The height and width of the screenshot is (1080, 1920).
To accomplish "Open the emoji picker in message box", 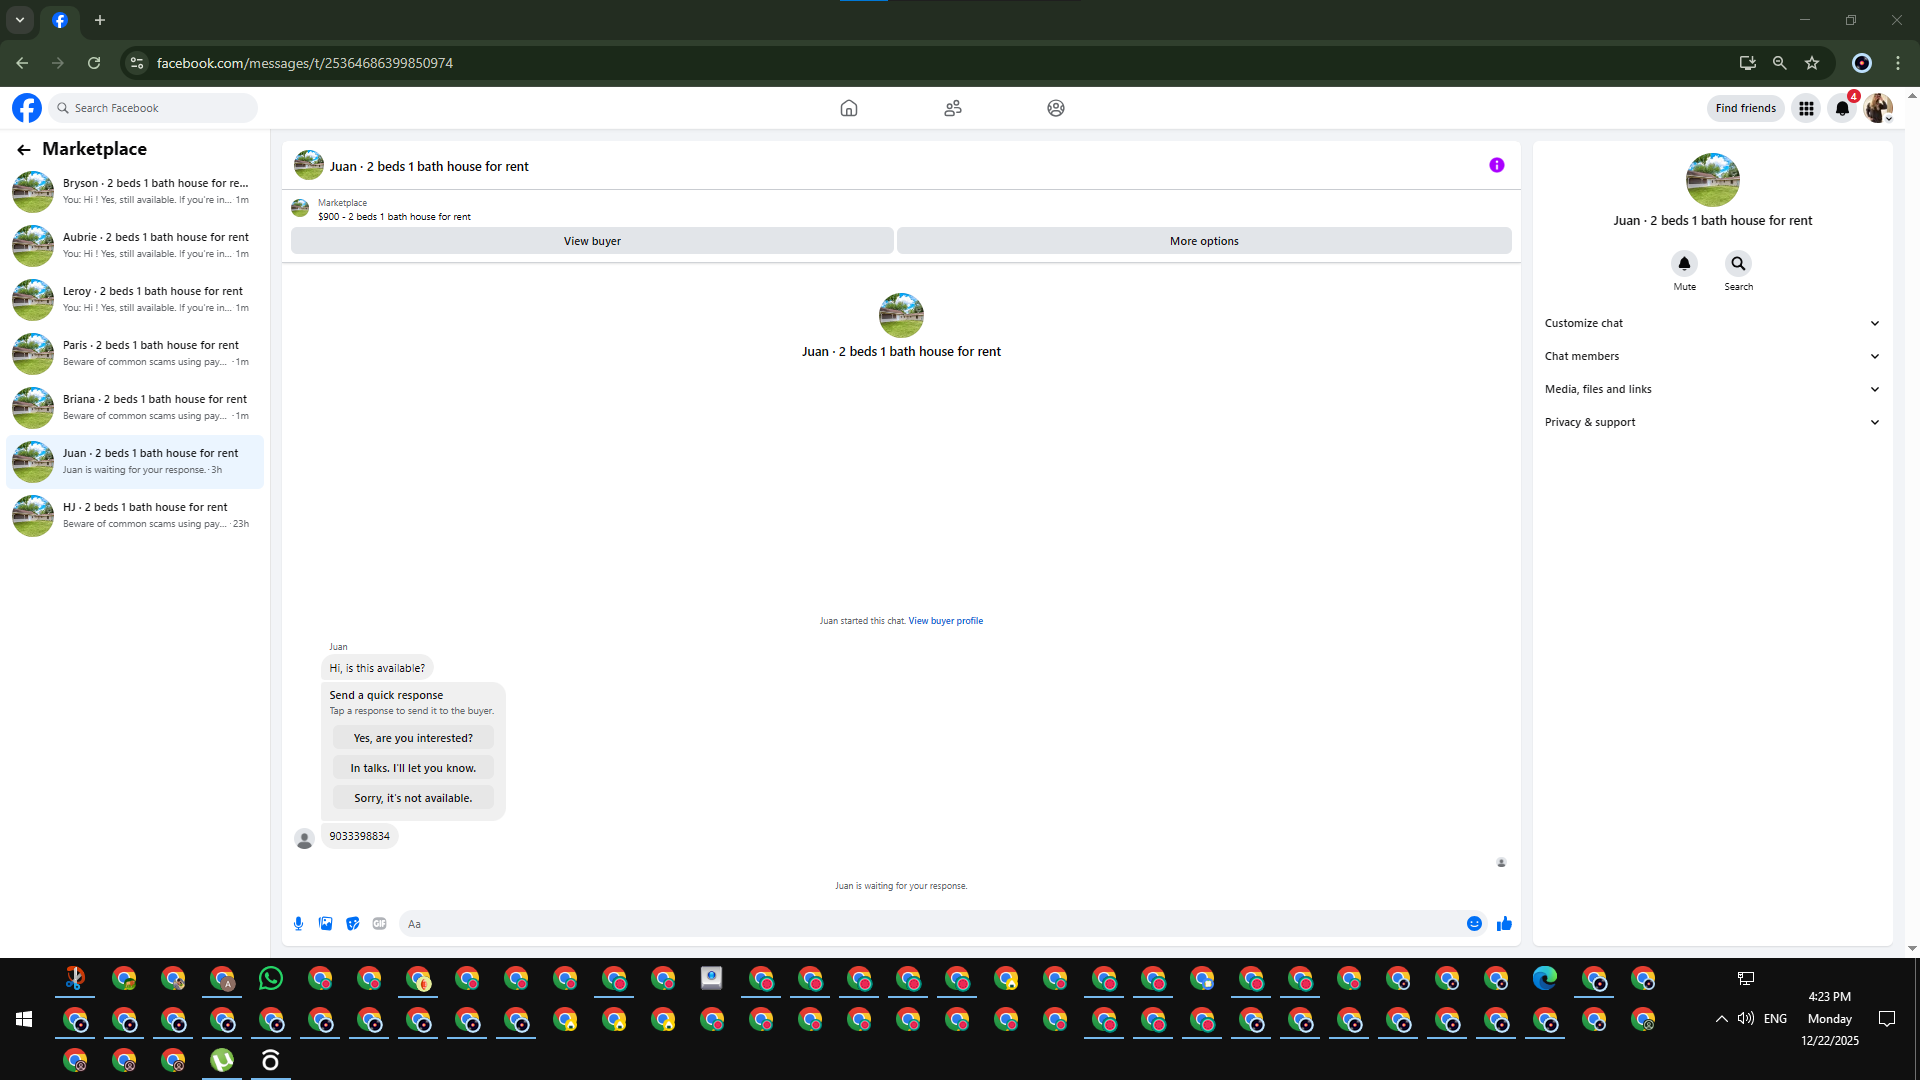I will pos(1474,924).
